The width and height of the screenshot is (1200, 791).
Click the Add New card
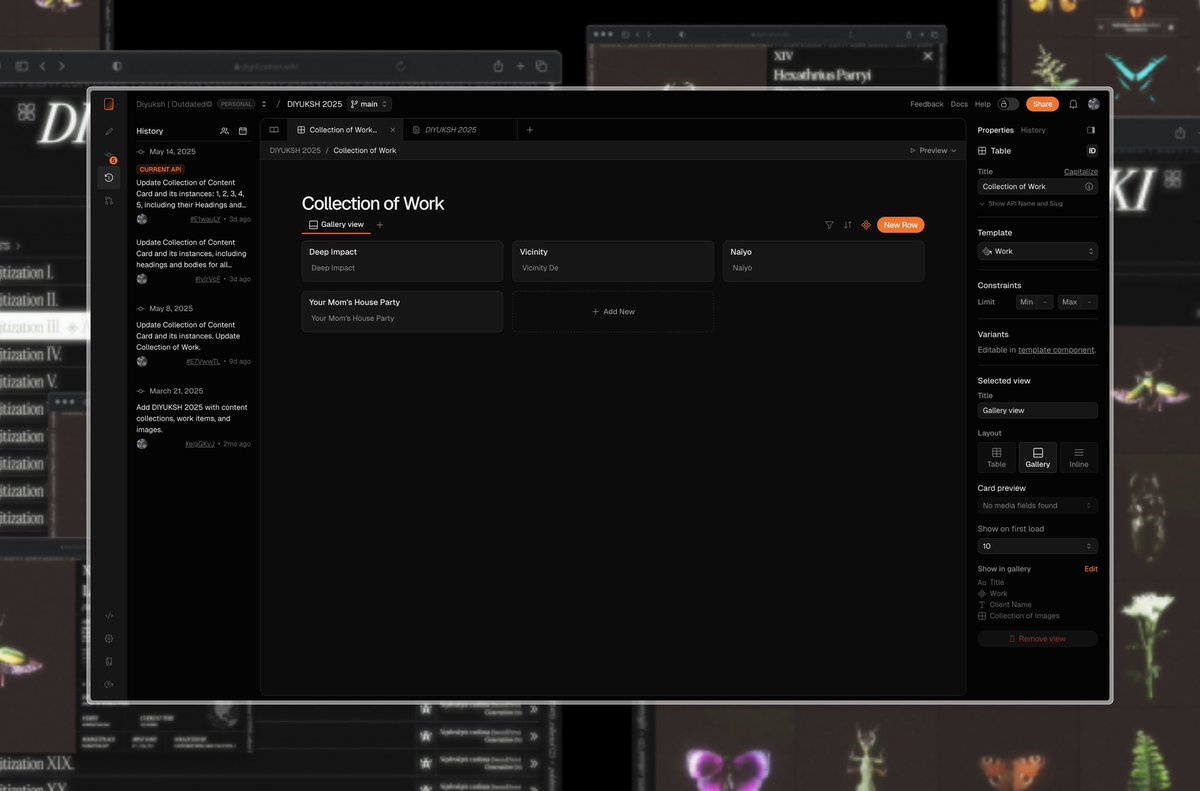pos(613,312)
